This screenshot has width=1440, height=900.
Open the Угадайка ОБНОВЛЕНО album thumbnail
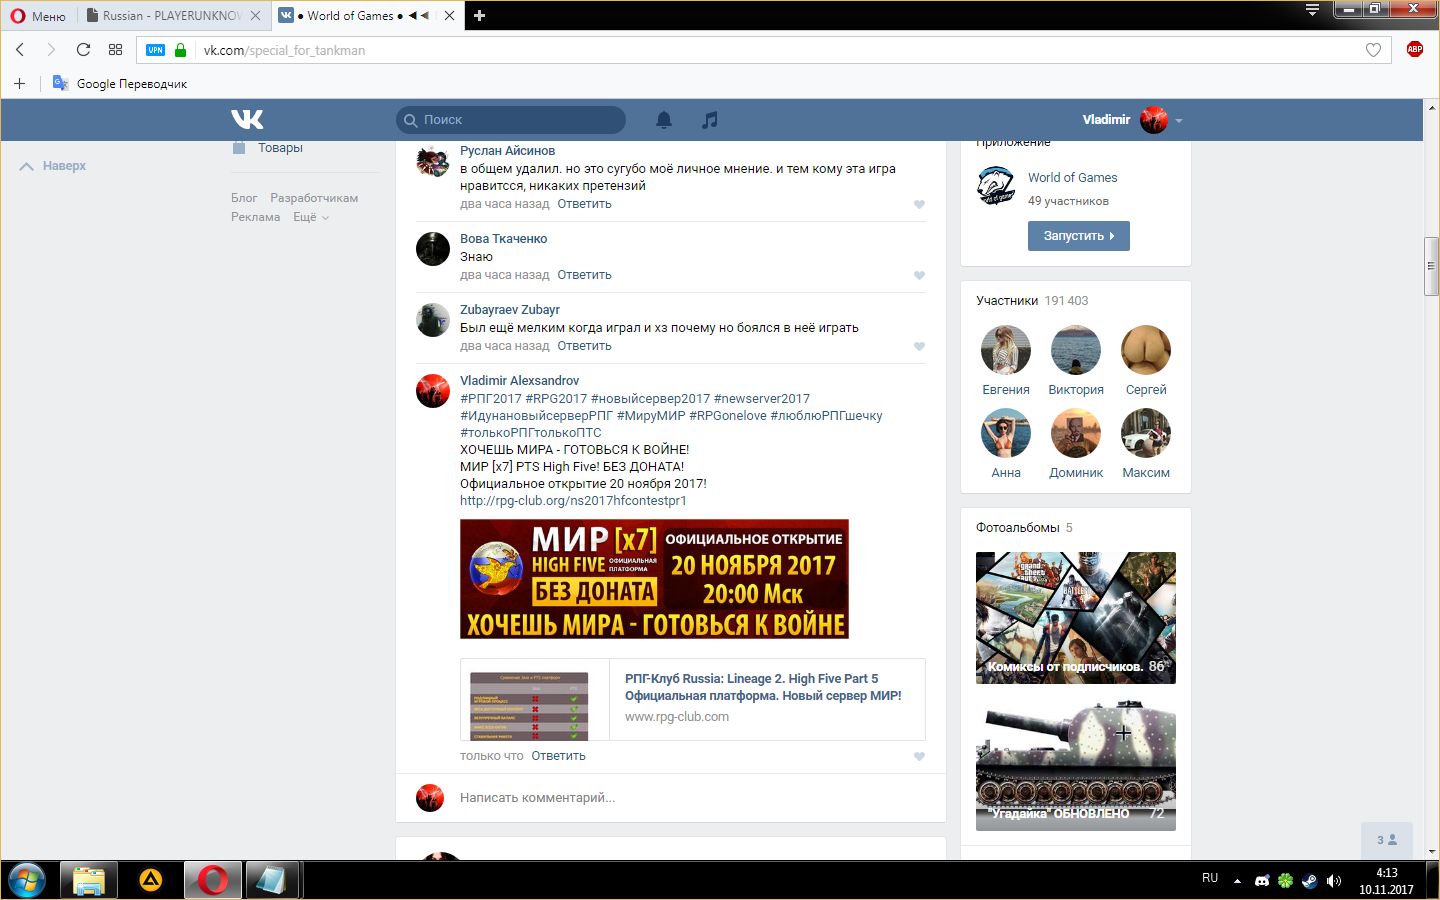(1075, 766)
